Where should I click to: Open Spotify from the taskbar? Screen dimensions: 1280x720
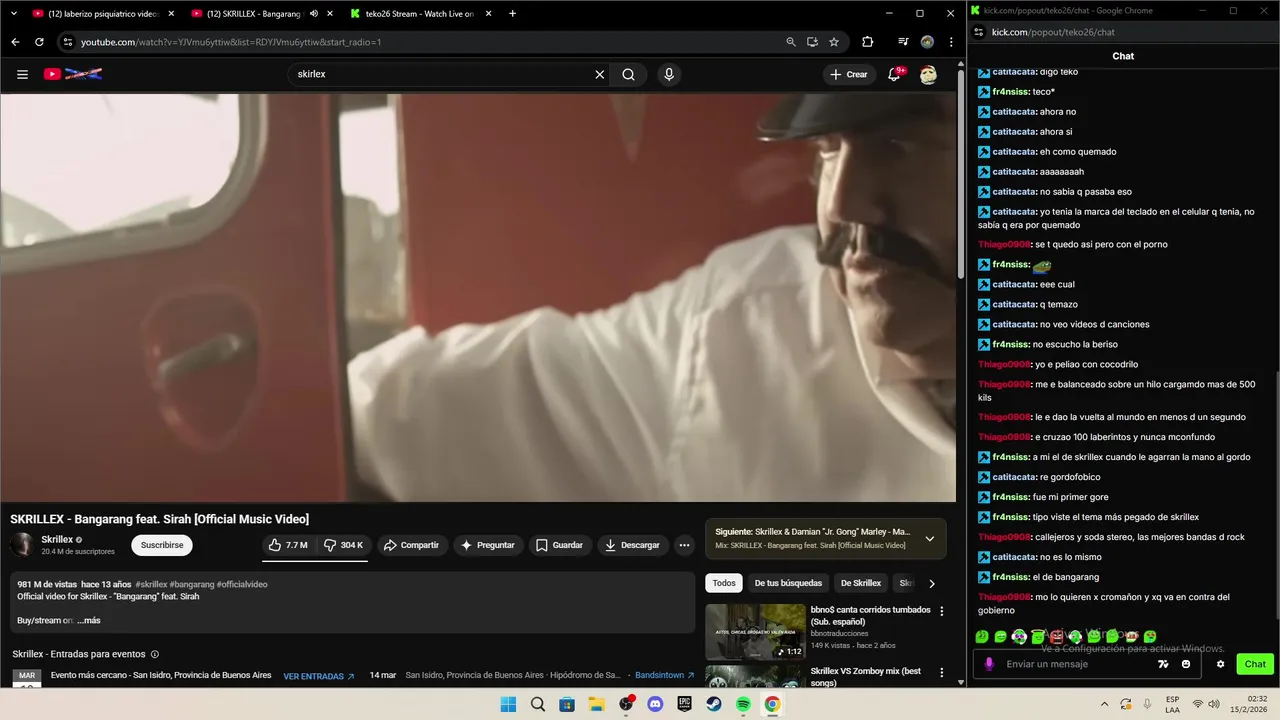[743, 704]
